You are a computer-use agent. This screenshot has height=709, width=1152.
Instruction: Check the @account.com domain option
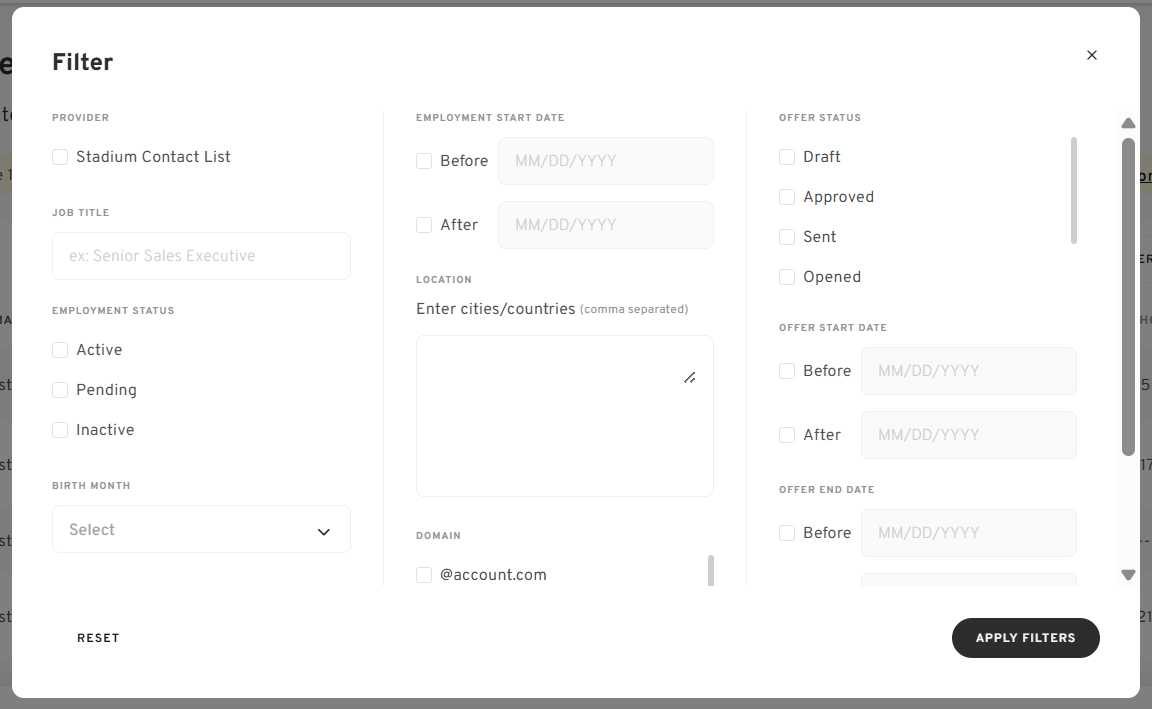click(x=424, y=575)
